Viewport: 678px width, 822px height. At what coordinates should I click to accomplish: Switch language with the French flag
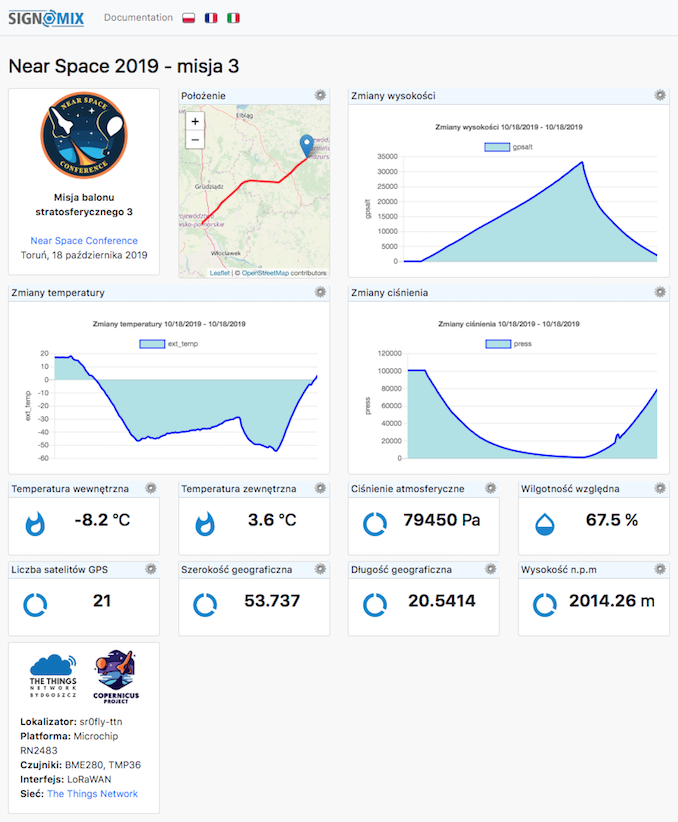[x=211, y=18]
